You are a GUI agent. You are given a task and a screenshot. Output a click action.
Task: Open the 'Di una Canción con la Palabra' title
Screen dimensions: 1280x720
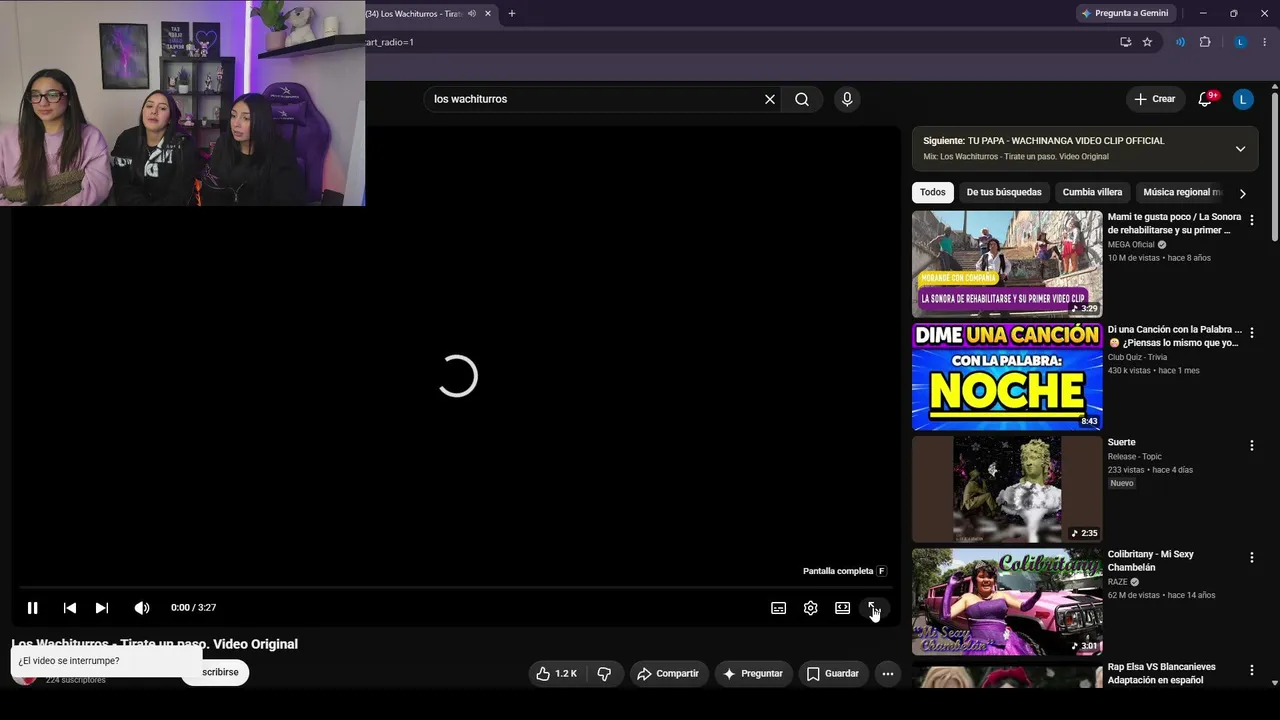point(1174,336)
